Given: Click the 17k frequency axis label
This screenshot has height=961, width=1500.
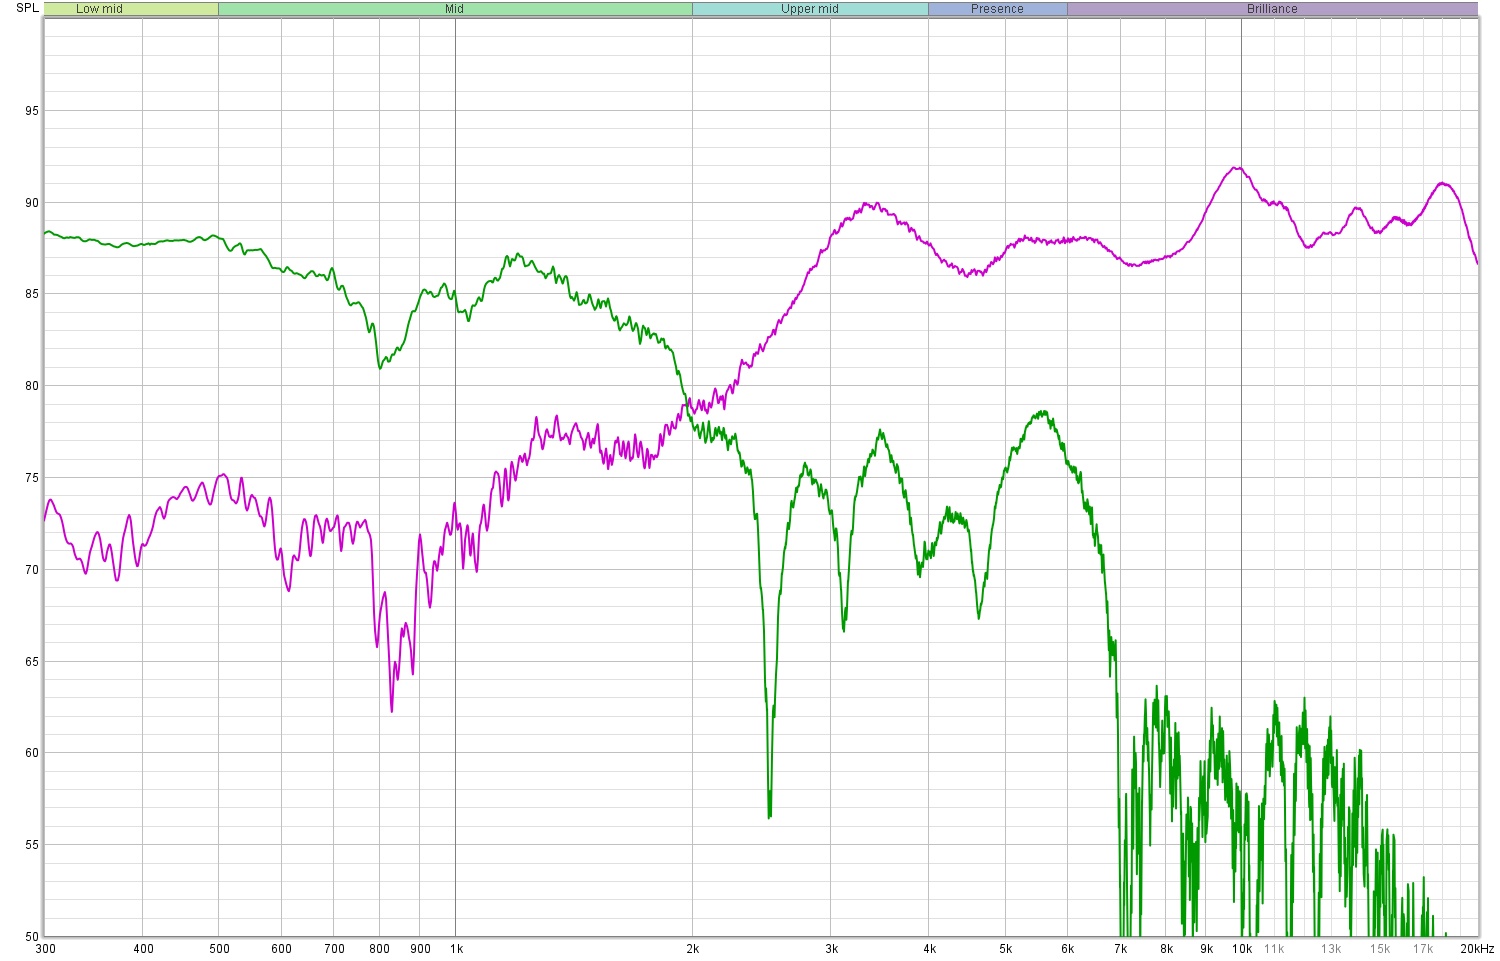Looking at the screenshot, I should pyautogui.click(x=1423, y=949).
